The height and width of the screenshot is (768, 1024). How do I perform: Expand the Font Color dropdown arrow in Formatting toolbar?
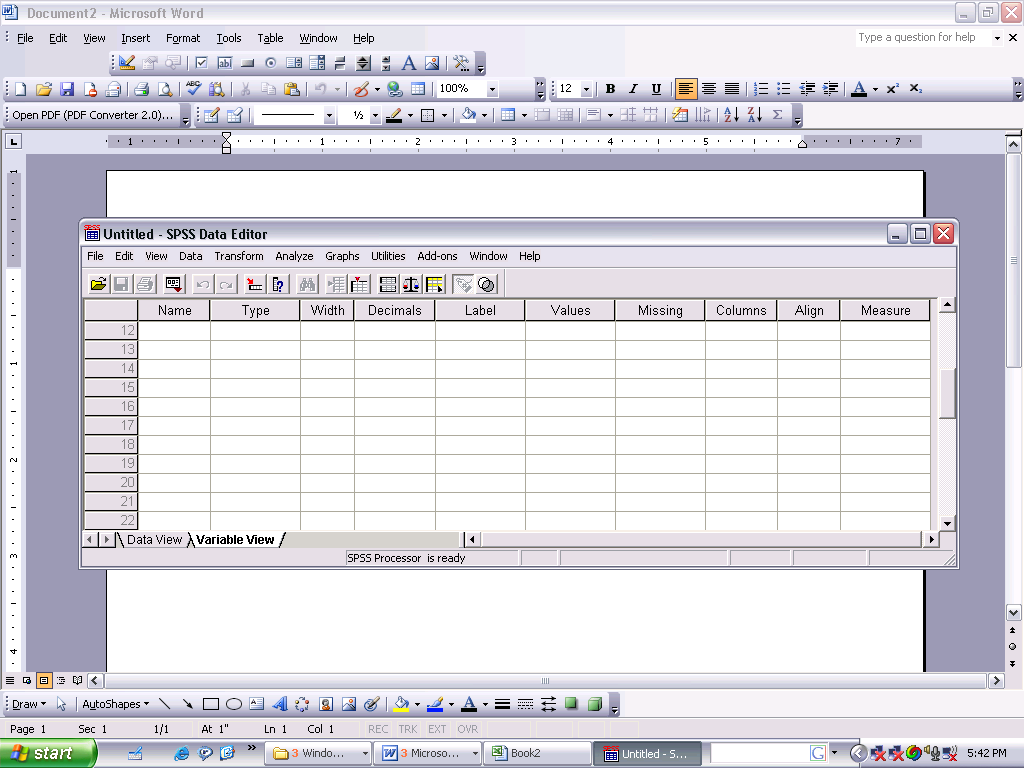876,89
